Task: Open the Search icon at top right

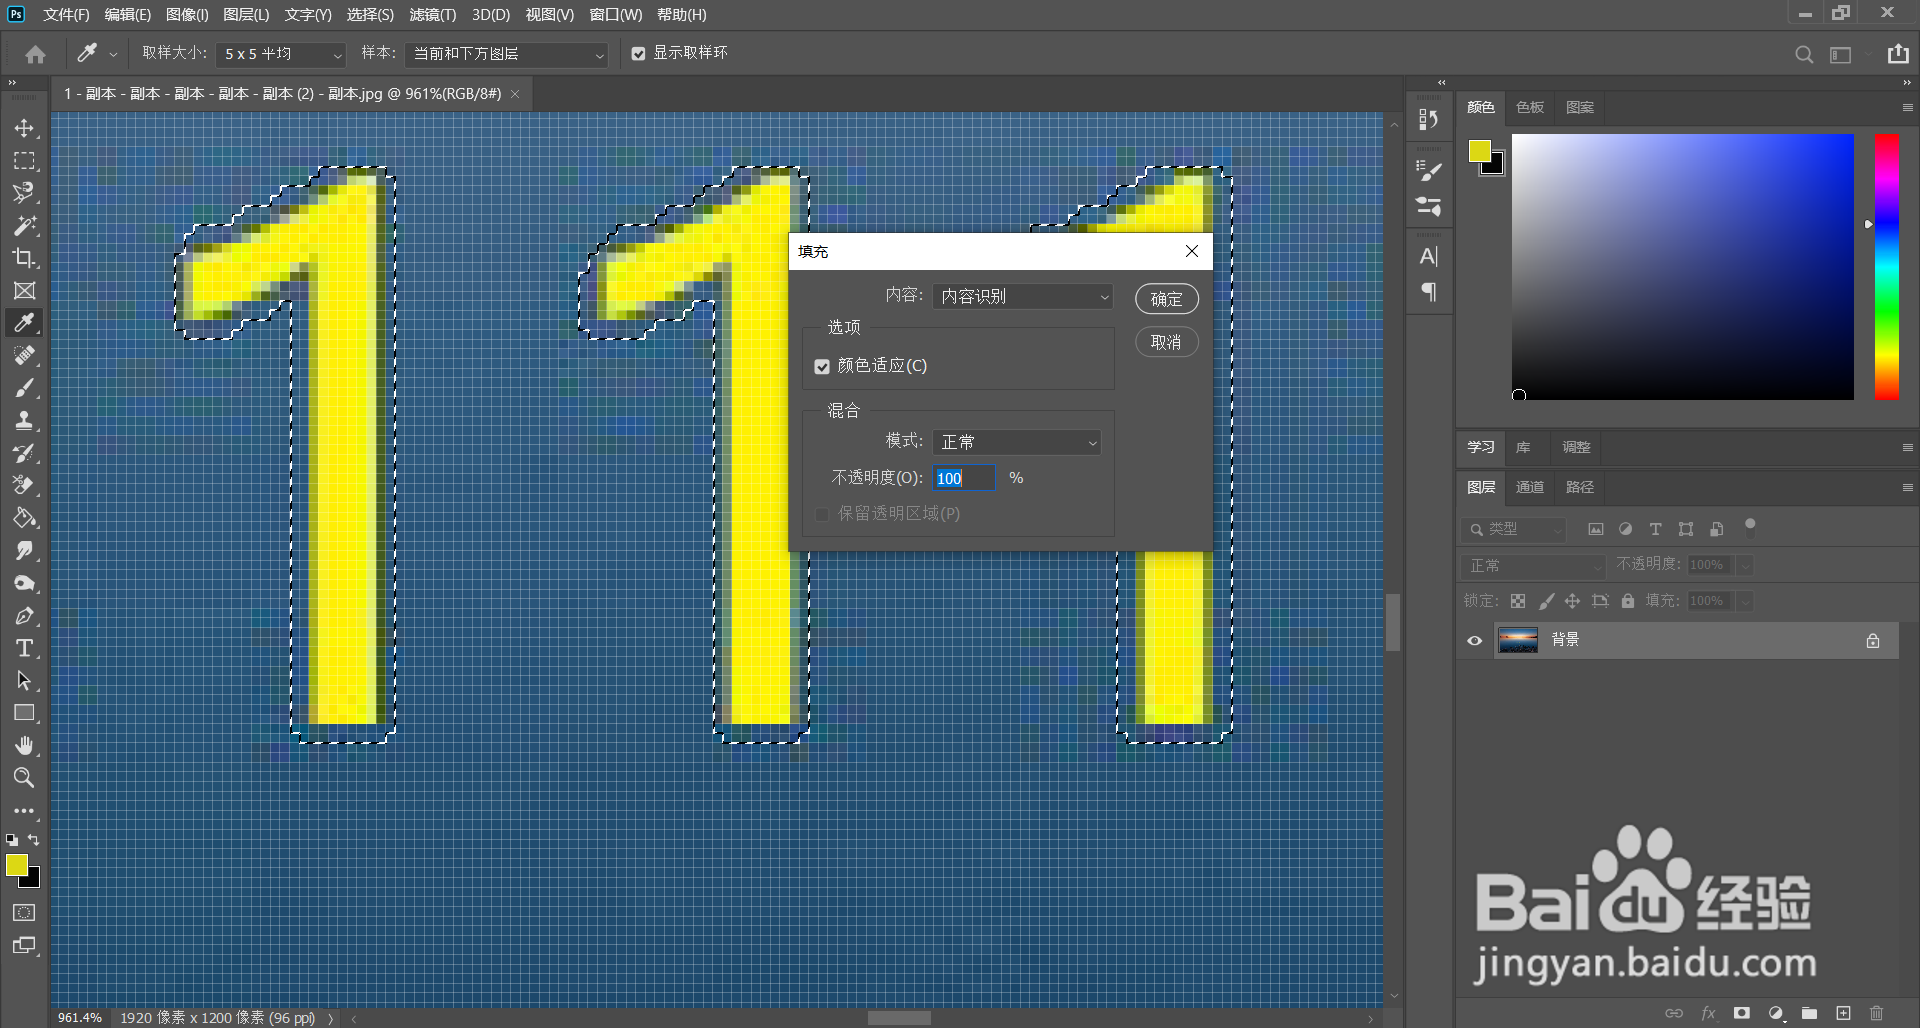Action: (1804, 55)
